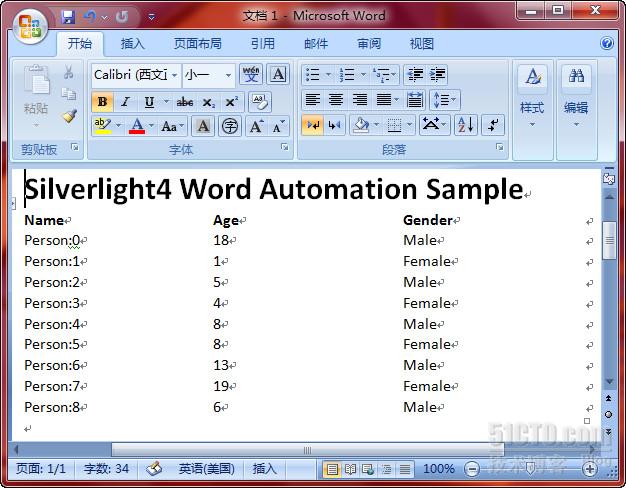Open the Calibri font name dropdown
The width and height of the screenshot is (626, 488).
point(174,75)
